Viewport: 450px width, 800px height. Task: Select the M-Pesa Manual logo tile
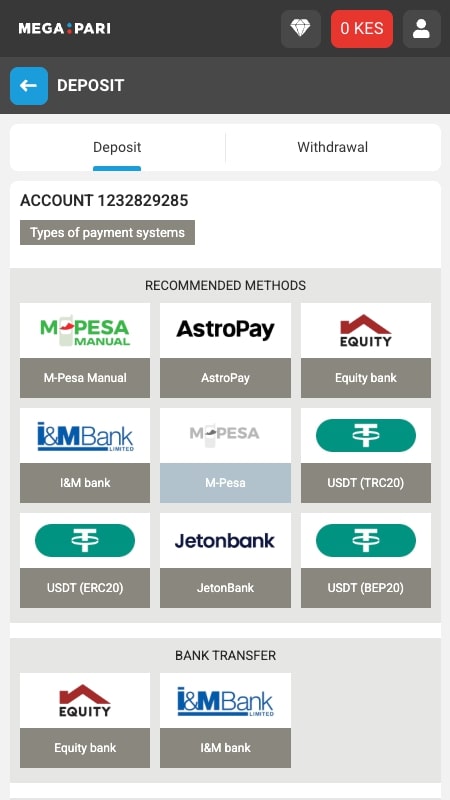(x=85, y=331)
